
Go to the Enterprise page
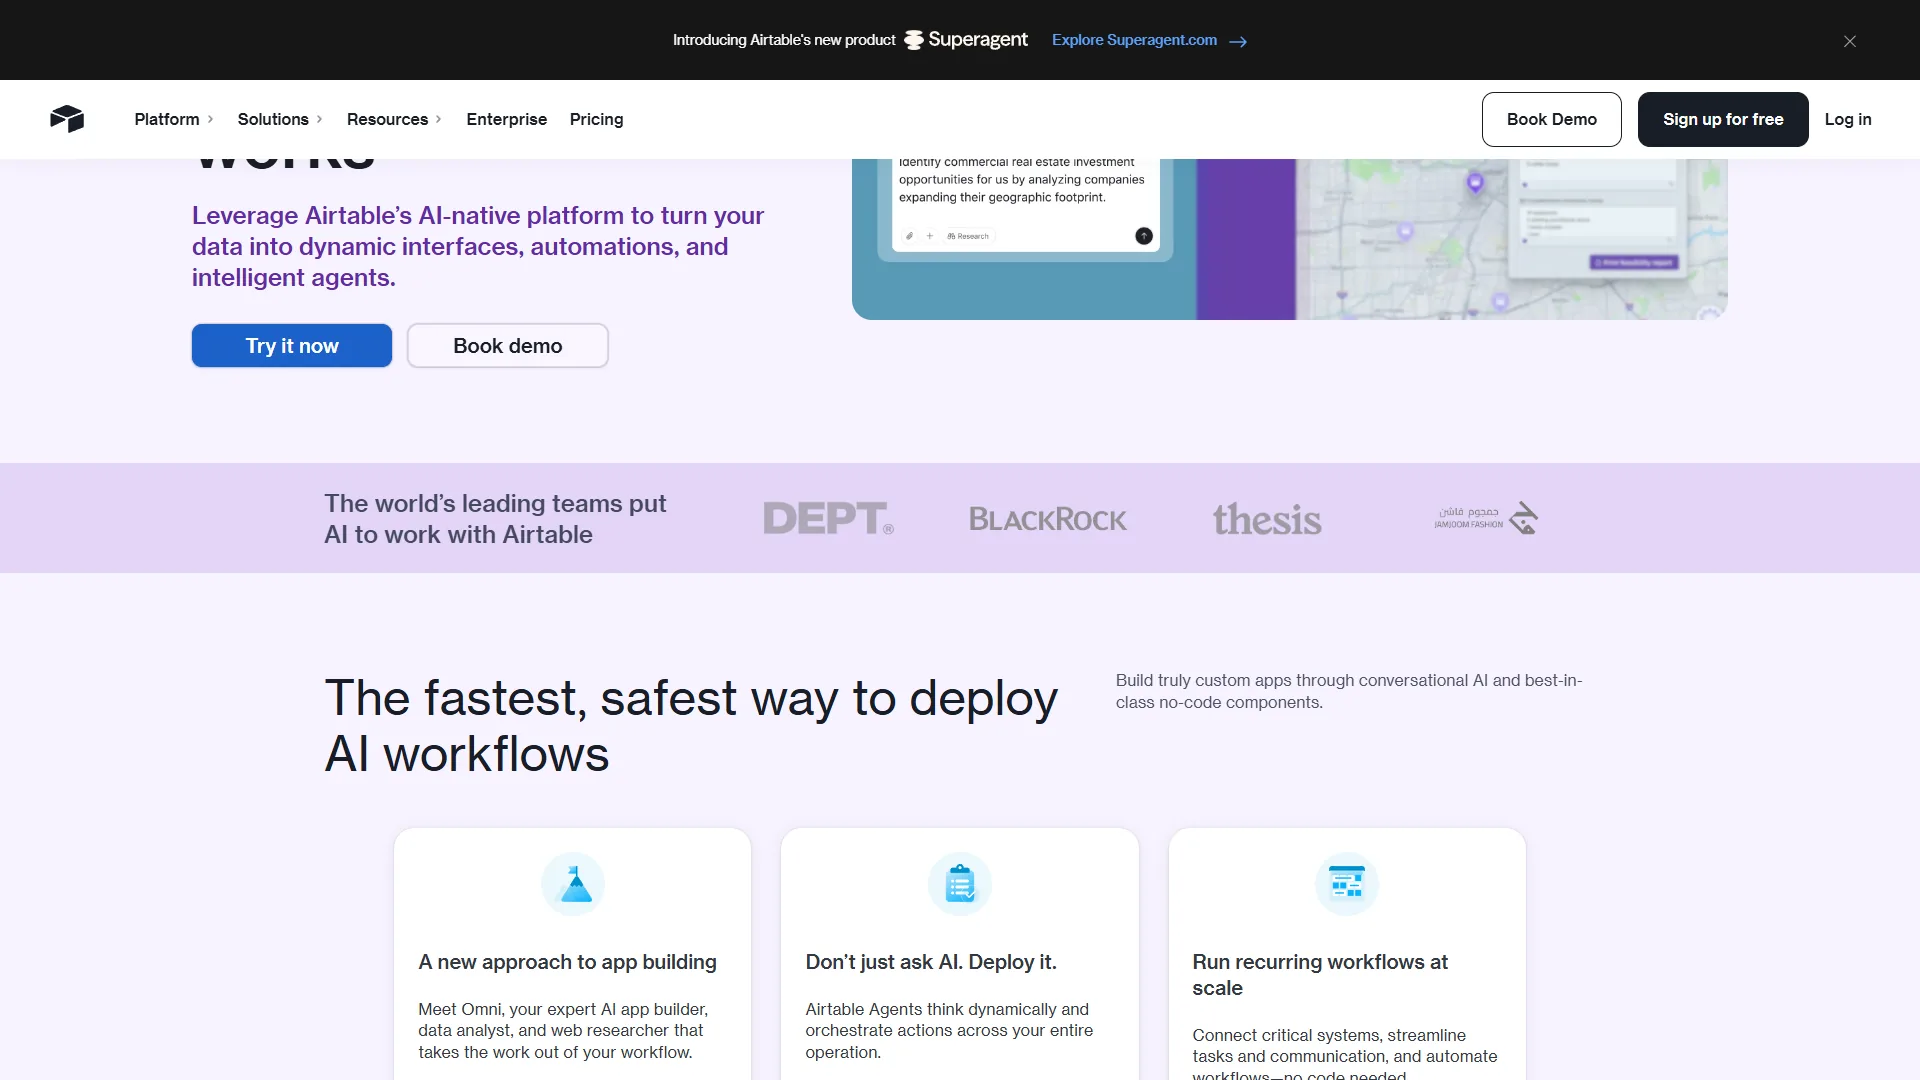point(506,119)
